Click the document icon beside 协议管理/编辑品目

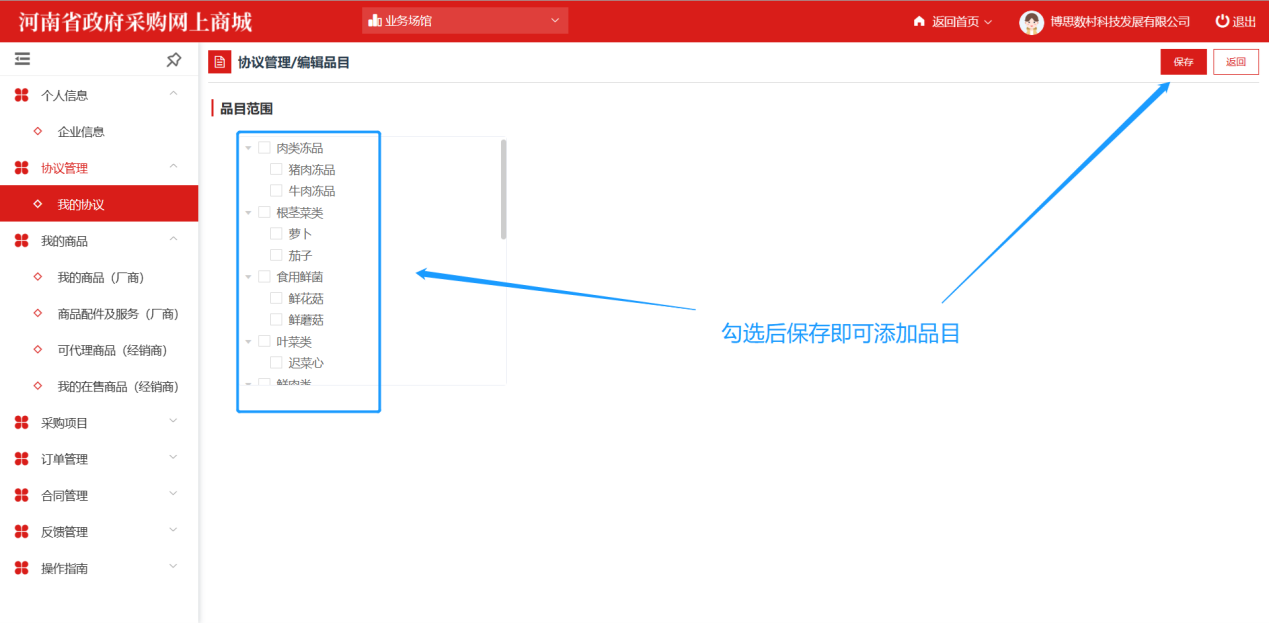point(219,62)
